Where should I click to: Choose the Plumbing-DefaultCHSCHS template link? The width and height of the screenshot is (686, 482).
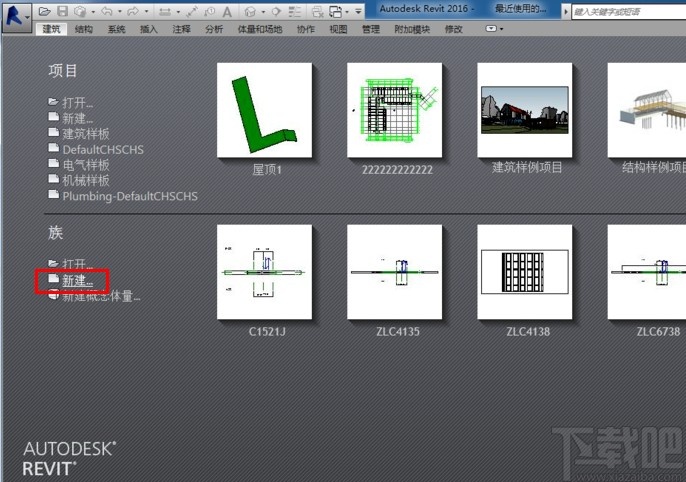point(130,196)
